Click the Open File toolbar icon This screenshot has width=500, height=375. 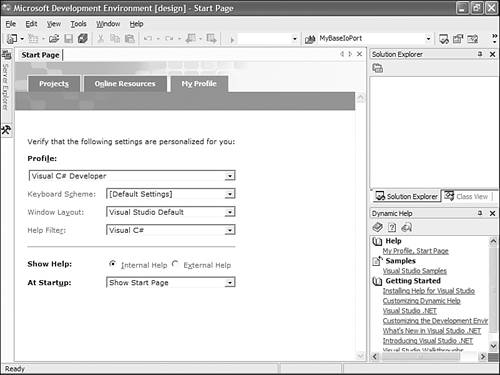tap(54, 39)
